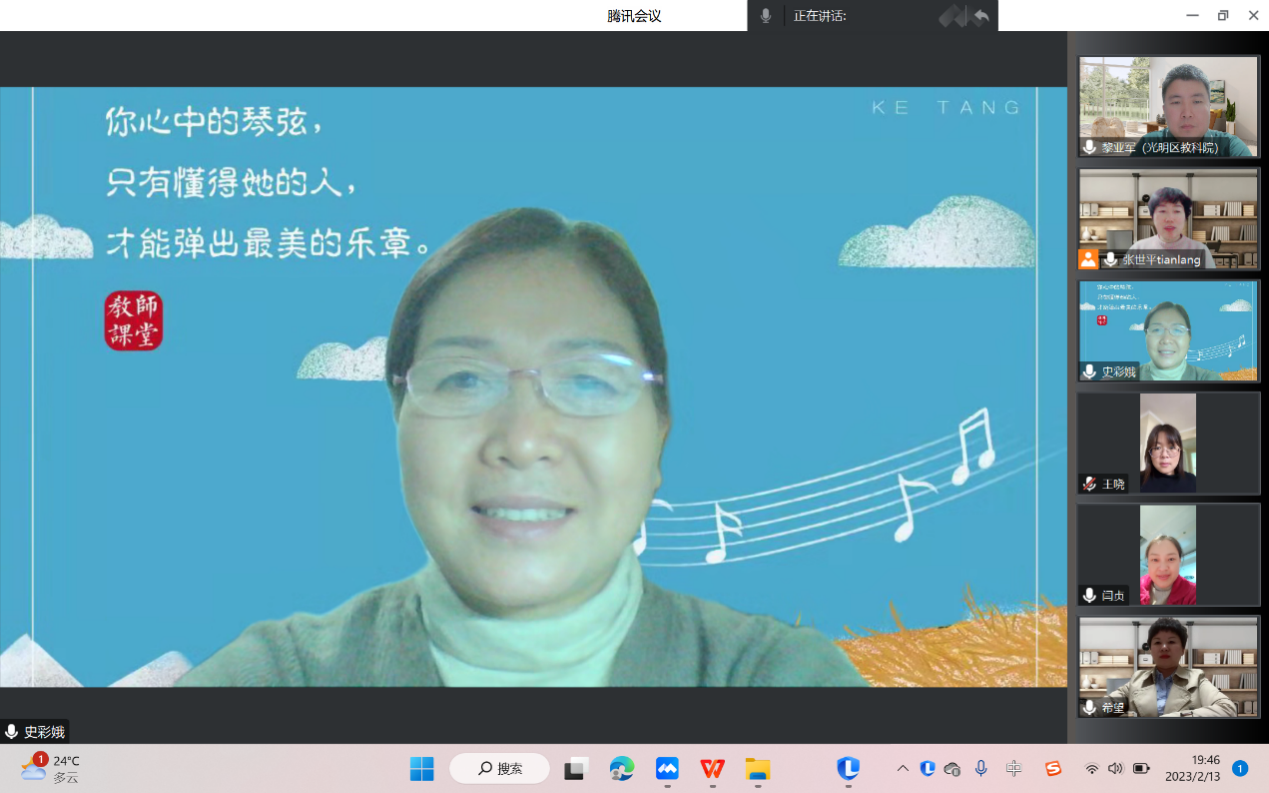The width and height of the screenshot is (1269, 793).
Task: Click the speaking indicator mic in the title bar
Action: pos(764,15)
